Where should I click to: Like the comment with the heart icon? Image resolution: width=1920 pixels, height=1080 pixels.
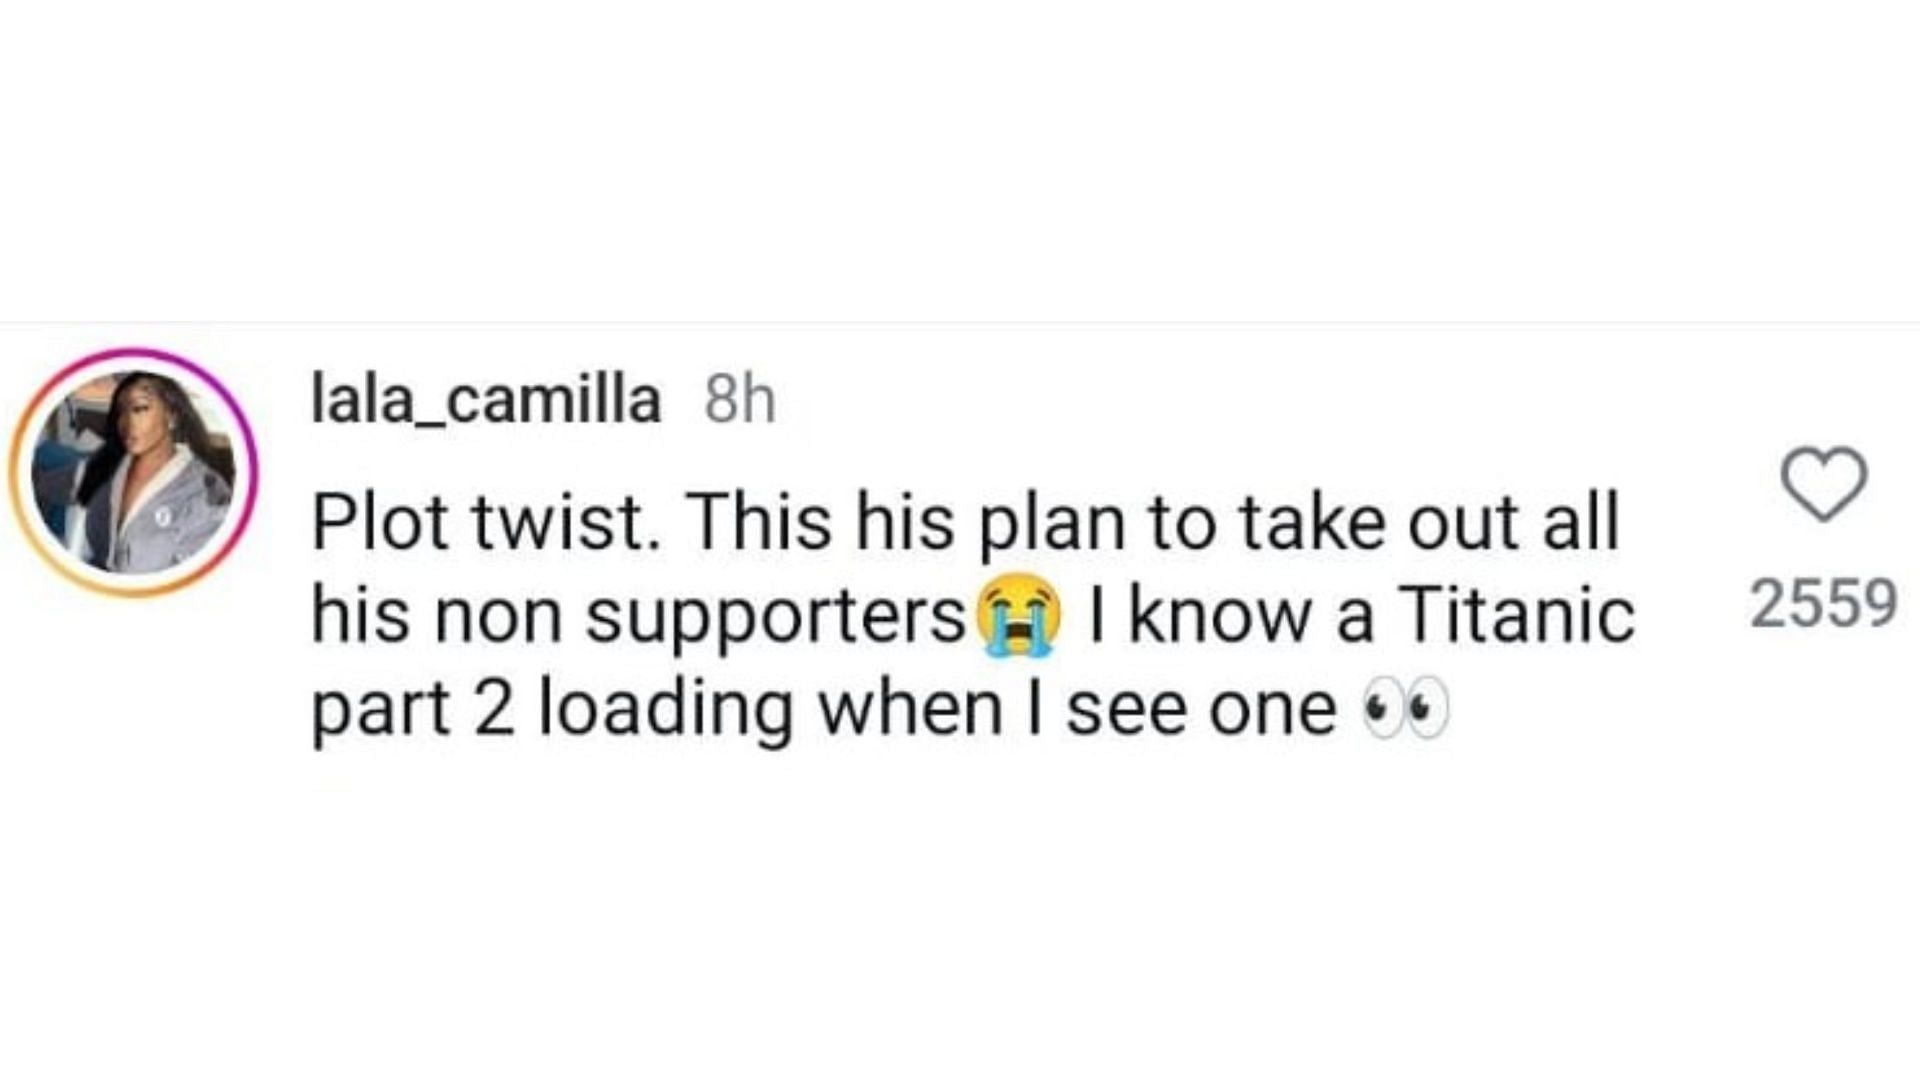point(1824,484)
